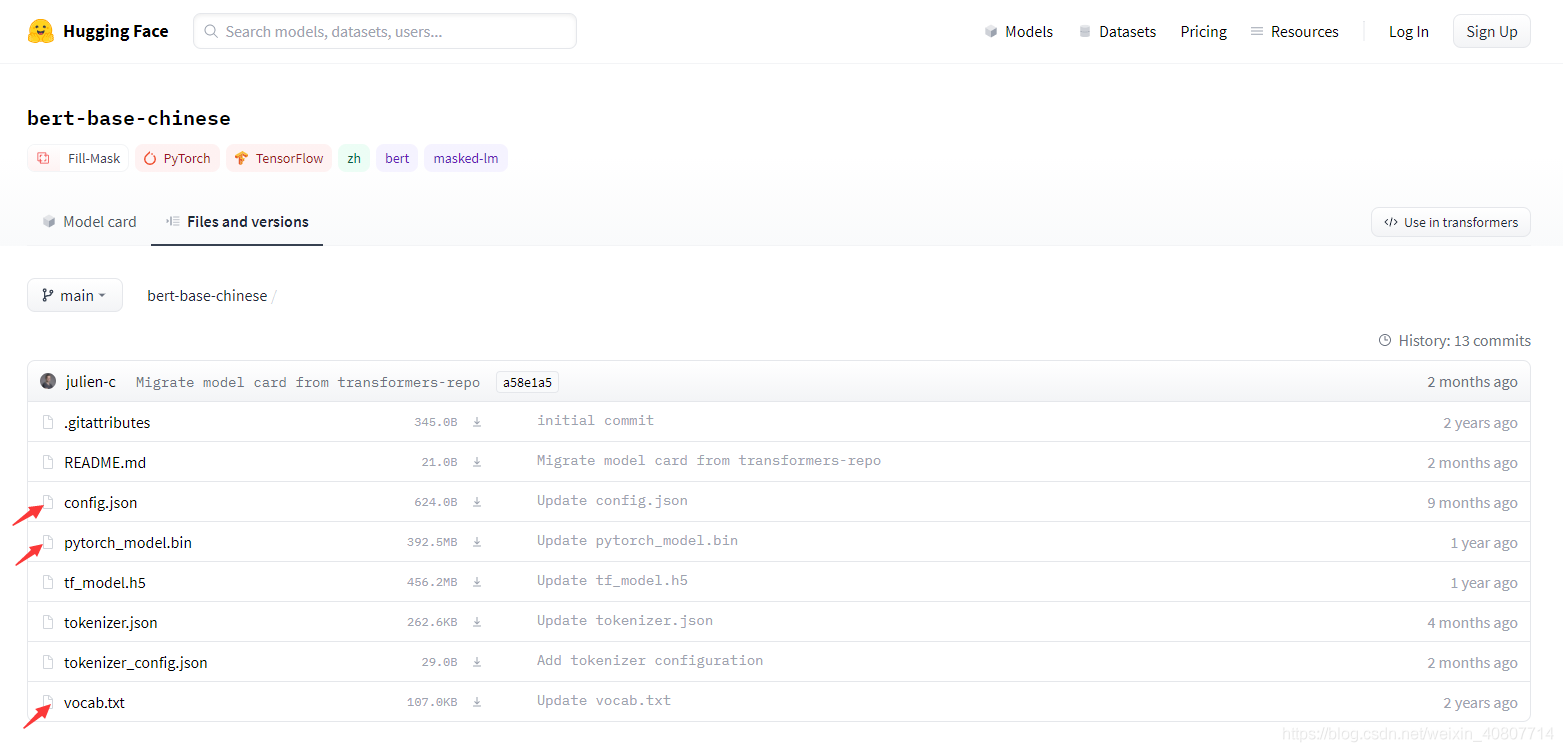
Task: Click '9 months ago' on config.json row
Action: (1472, 502)
